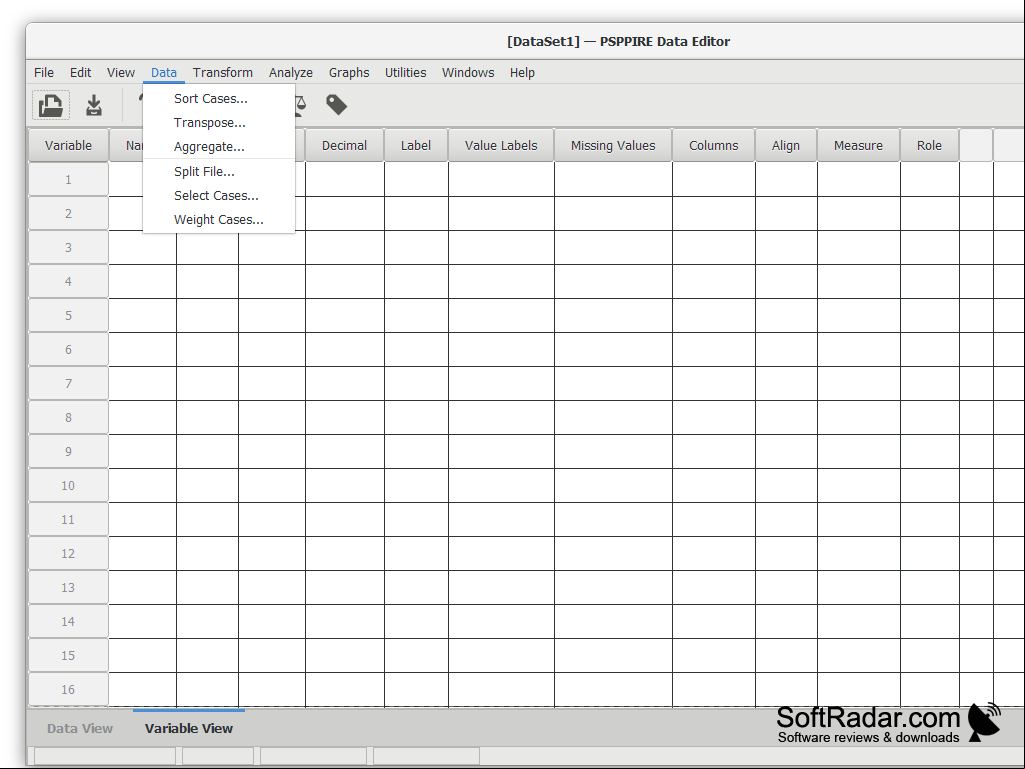Select row header 6
Viewport: 1025px width, 769px height.
click(69, 349)
